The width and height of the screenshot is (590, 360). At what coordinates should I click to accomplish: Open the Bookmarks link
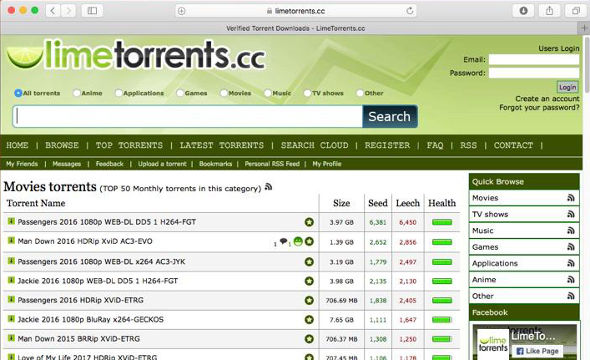pyautogui.click(x=215, y=164)
